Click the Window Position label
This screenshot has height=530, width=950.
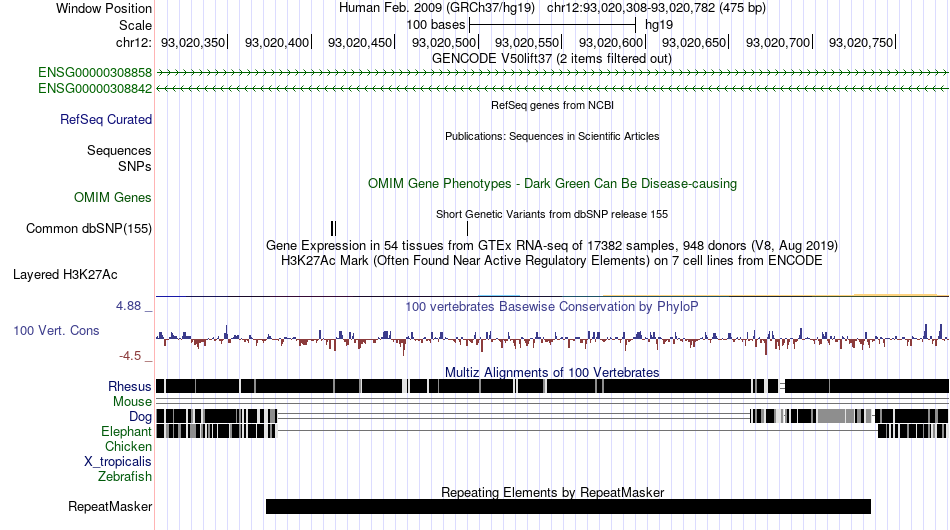point(104,8)
